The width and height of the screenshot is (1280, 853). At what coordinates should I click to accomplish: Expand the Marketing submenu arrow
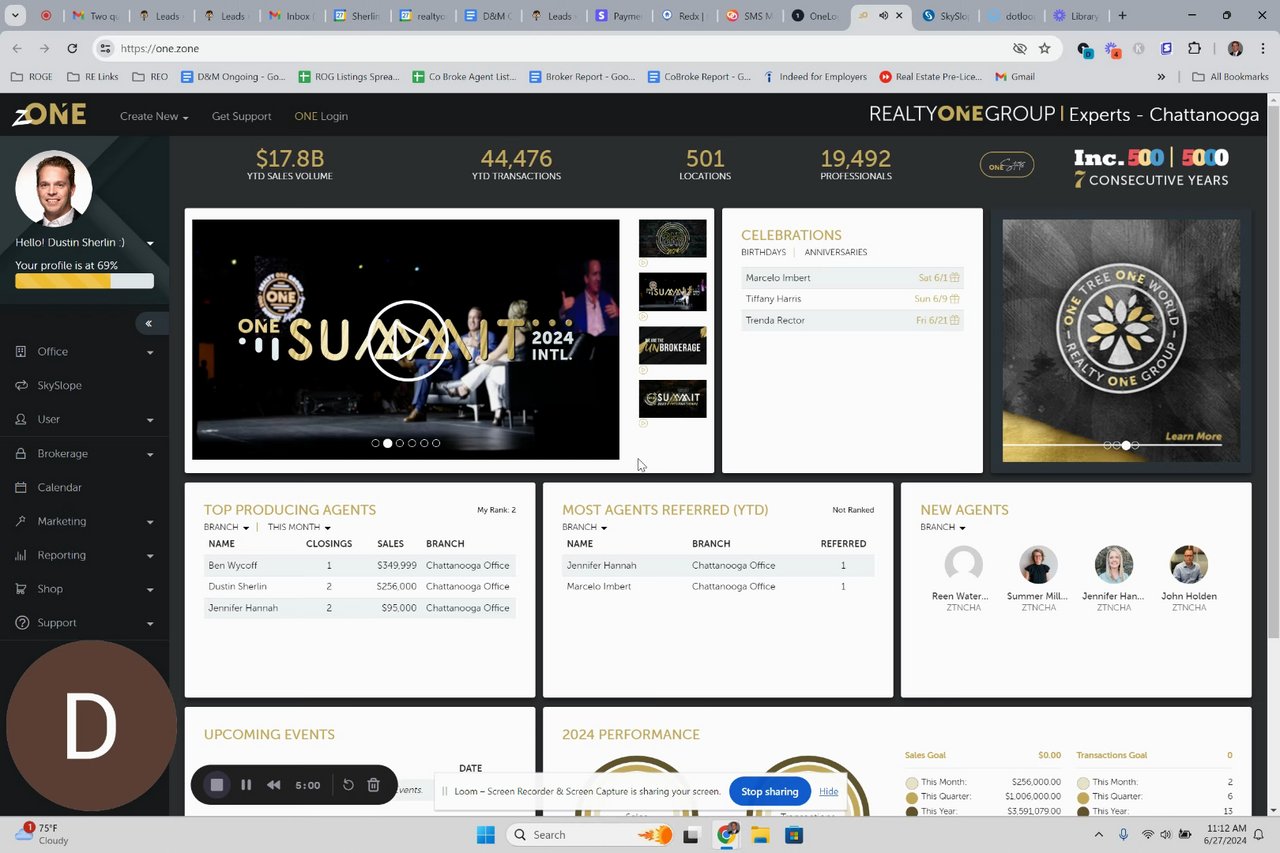(150, 522)
